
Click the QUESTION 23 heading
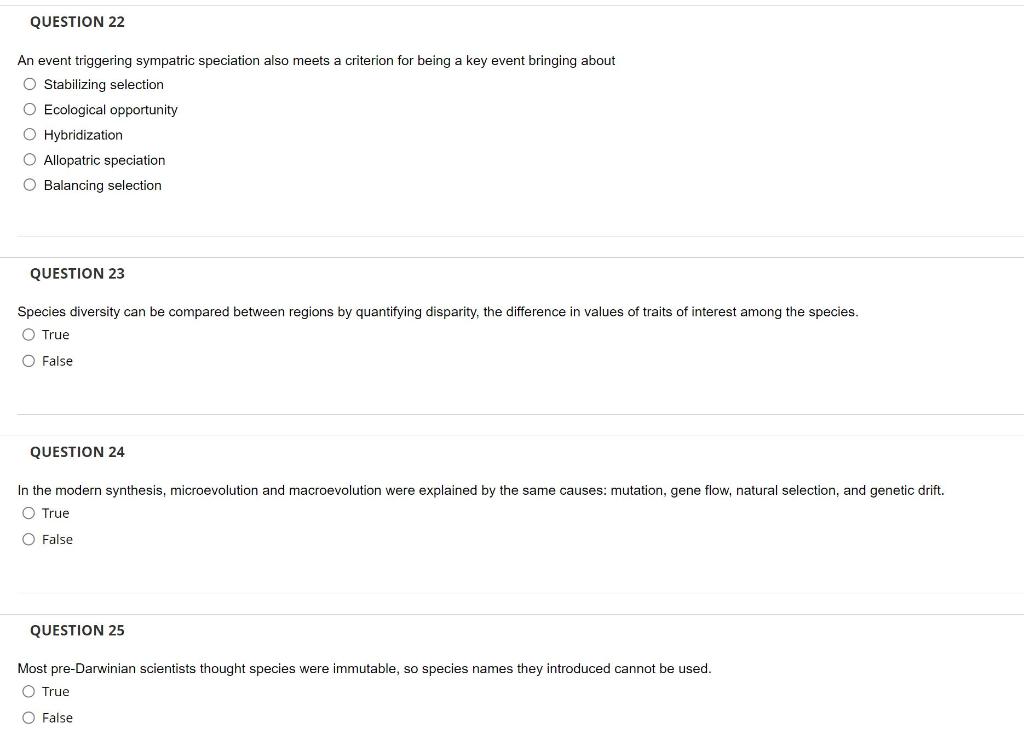(x=77, y=273)
